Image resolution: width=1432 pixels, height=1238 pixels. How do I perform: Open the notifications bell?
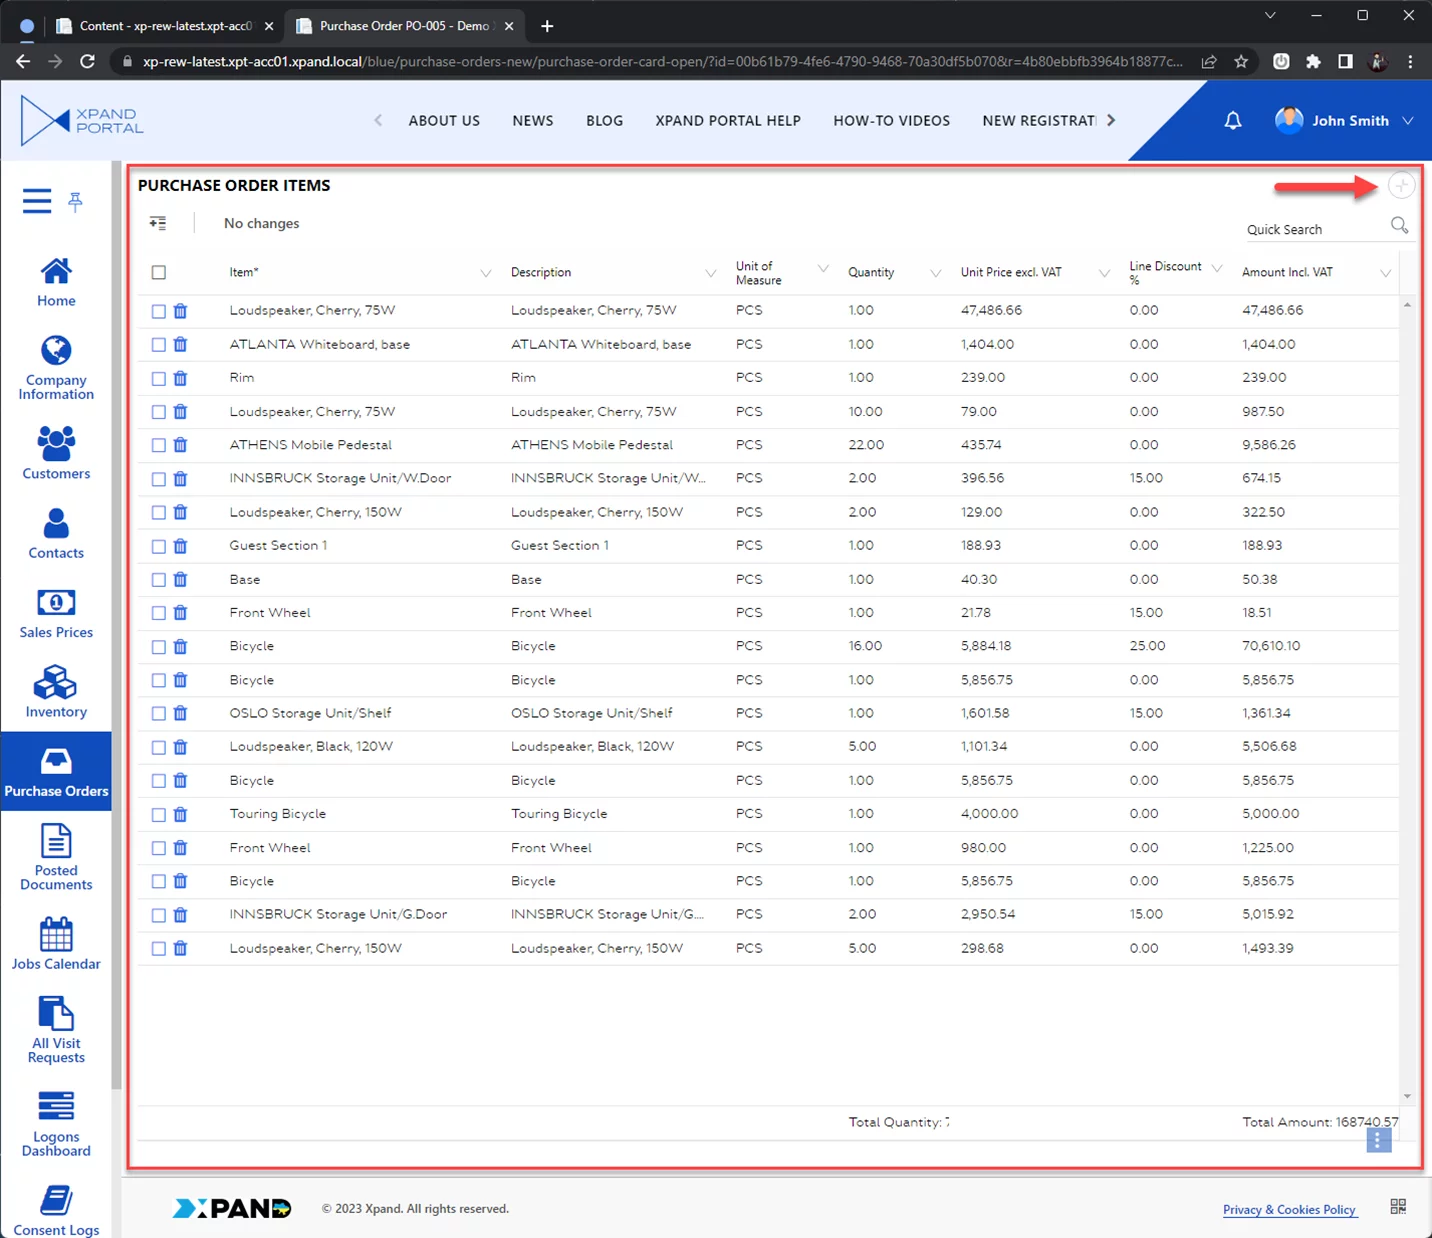1233,121
